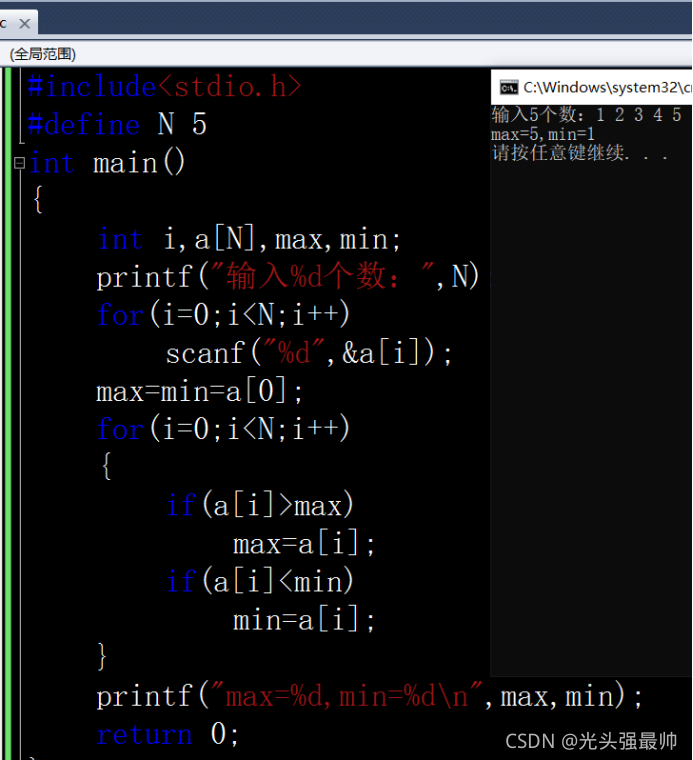This screenshot has width=693, height=760.
Task: Click console text 请按任意键继续
Action: tap(580, 153)
